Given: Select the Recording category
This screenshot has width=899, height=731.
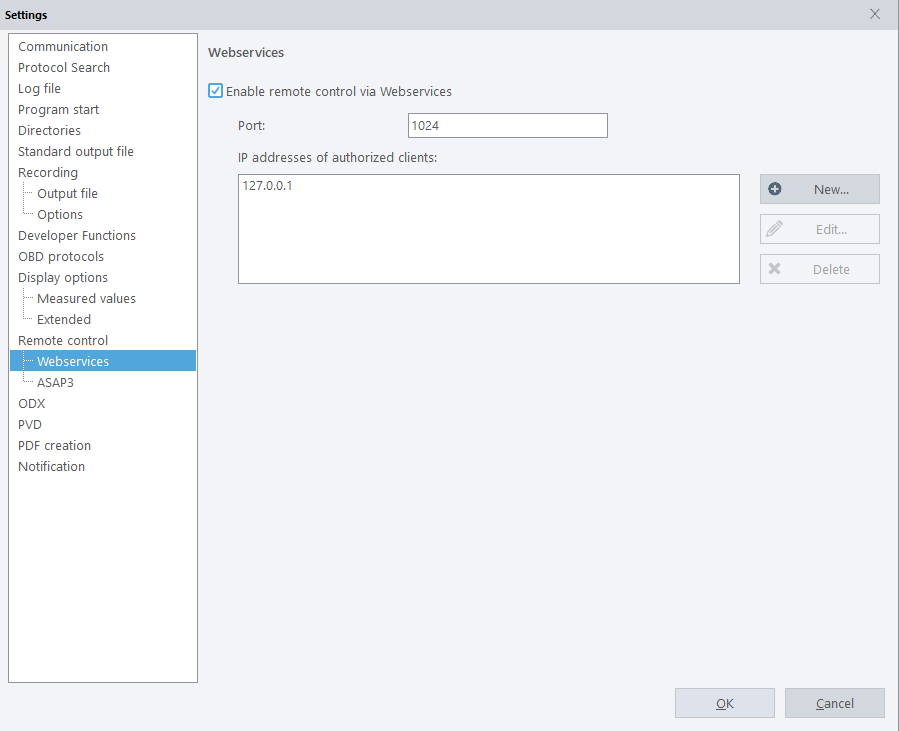Looking at the screenshot, I should [x=48, y=173].
